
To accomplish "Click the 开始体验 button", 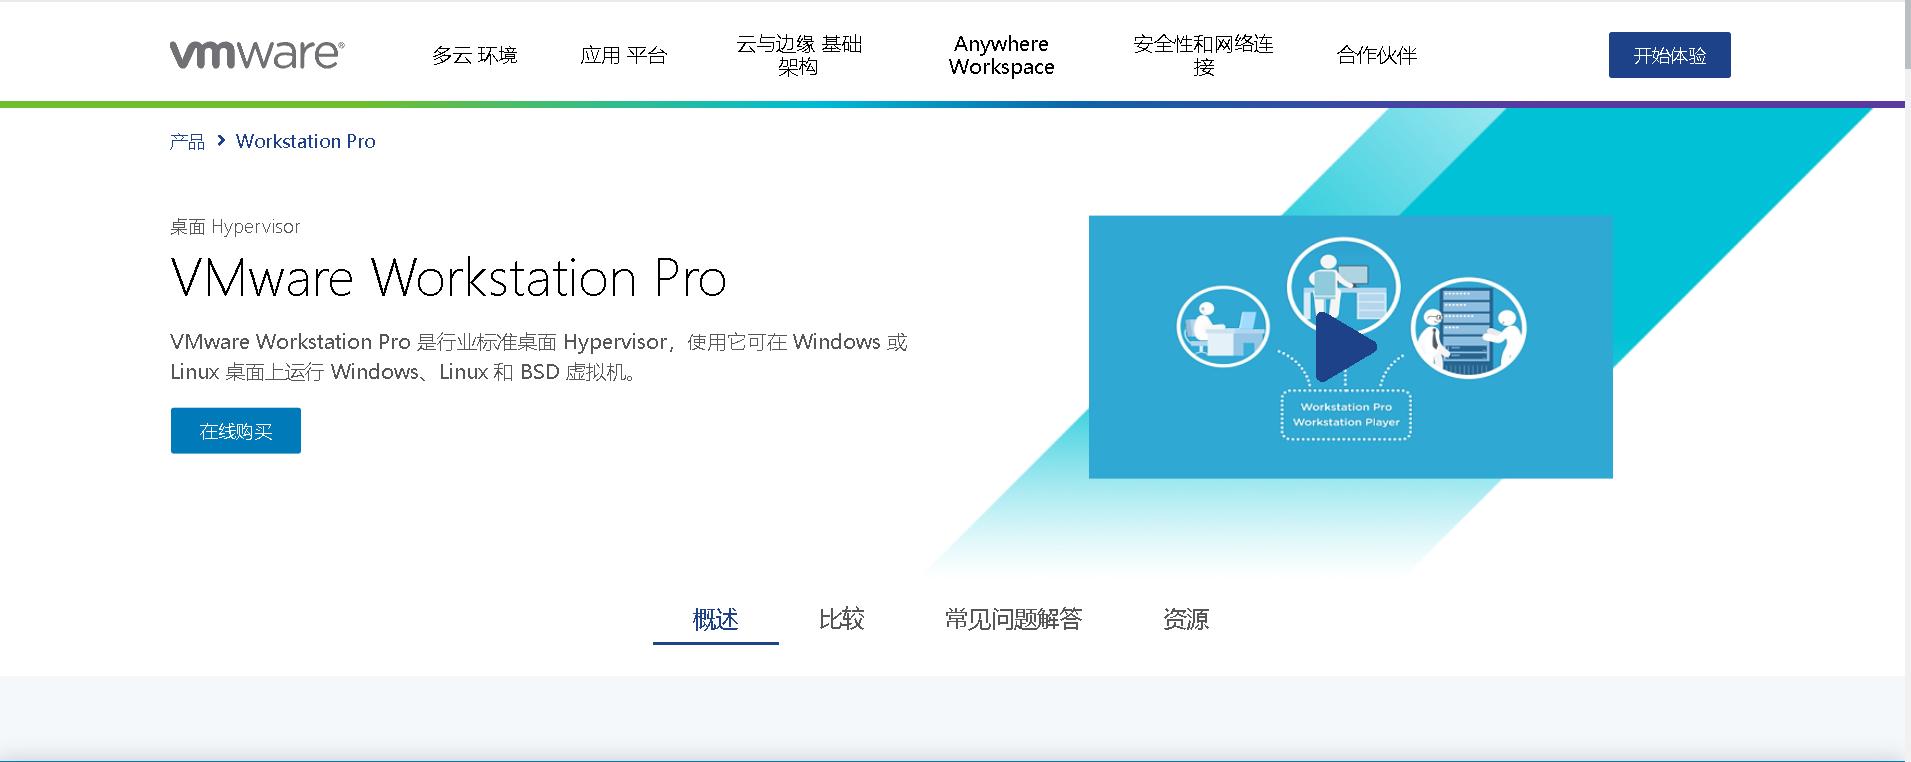I will (x=1669, y=55).
